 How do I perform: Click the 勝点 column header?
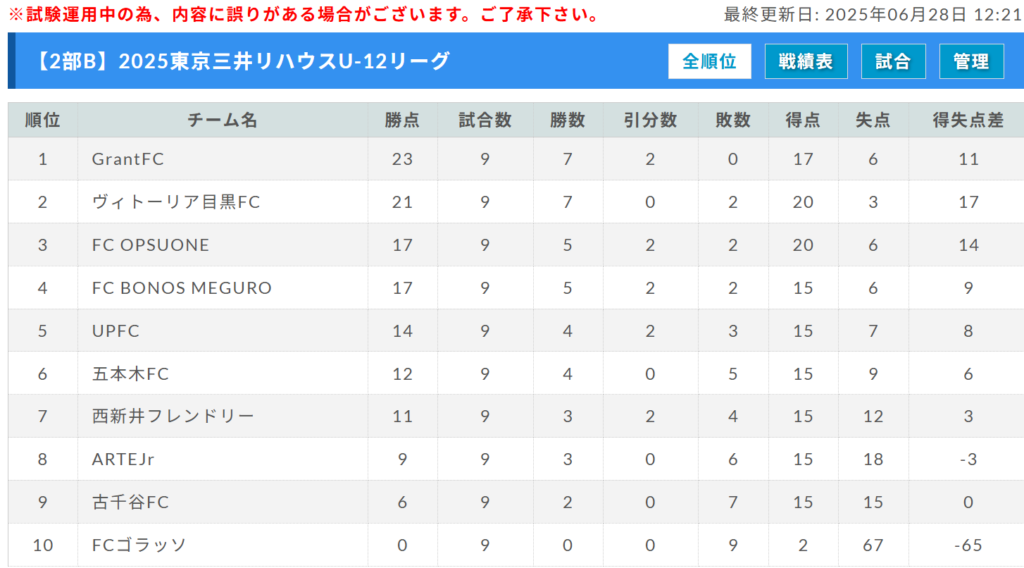tap(402, 120)
